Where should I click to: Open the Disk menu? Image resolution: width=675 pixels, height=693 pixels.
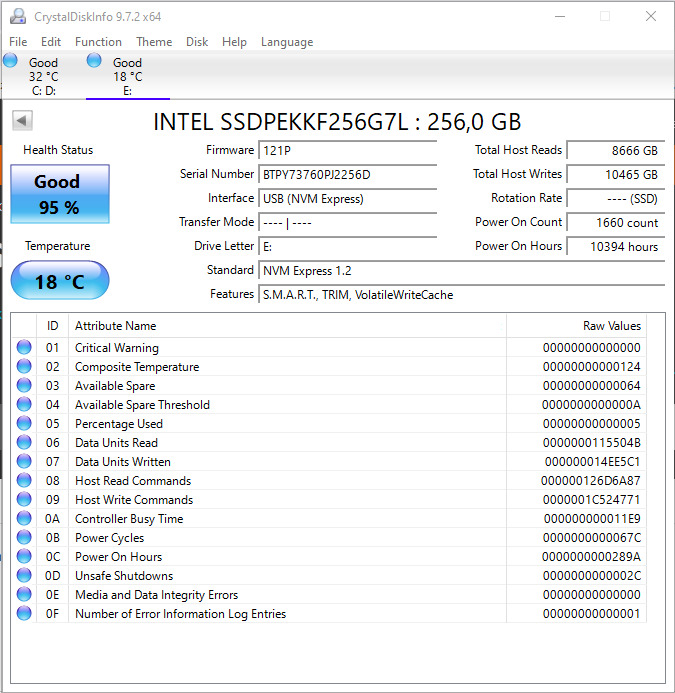197,42
